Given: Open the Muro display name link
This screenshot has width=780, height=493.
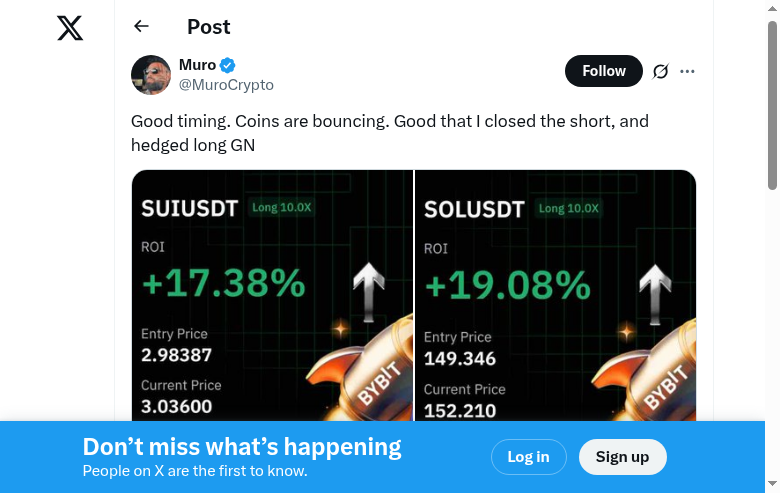Looking at the screenshot, I should click(197, 65).
